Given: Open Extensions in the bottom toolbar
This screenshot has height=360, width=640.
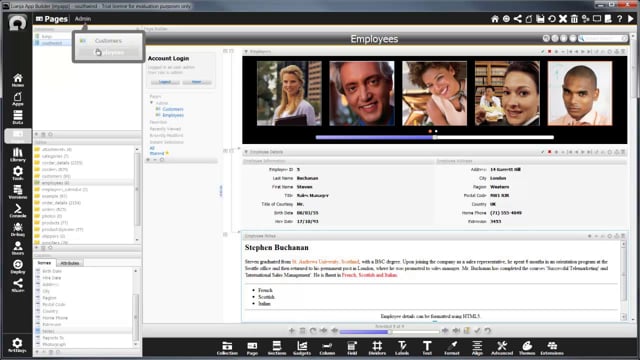Looking at the screenshot, I should 552,348.
